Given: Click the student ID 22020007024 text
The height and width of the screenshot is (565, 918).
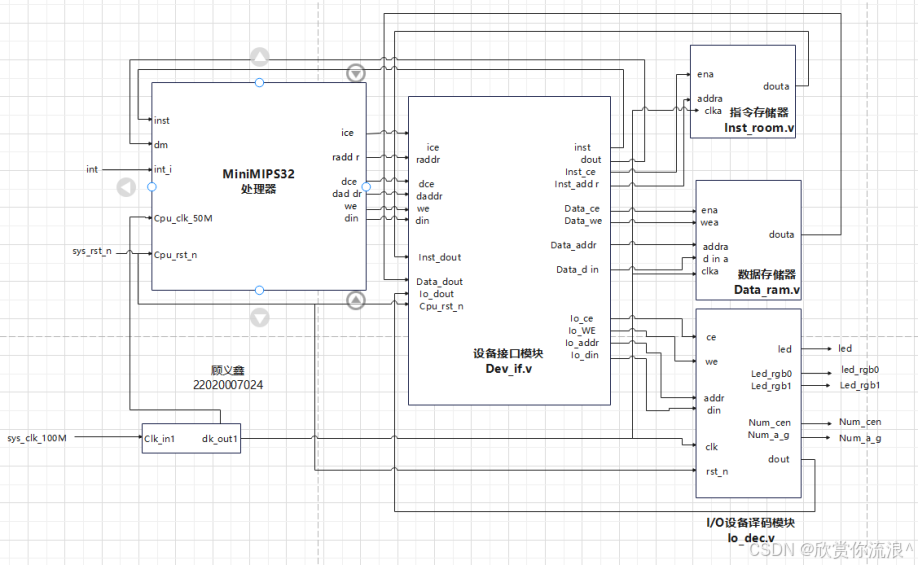Looking at the screenshot, I should 228,385.
